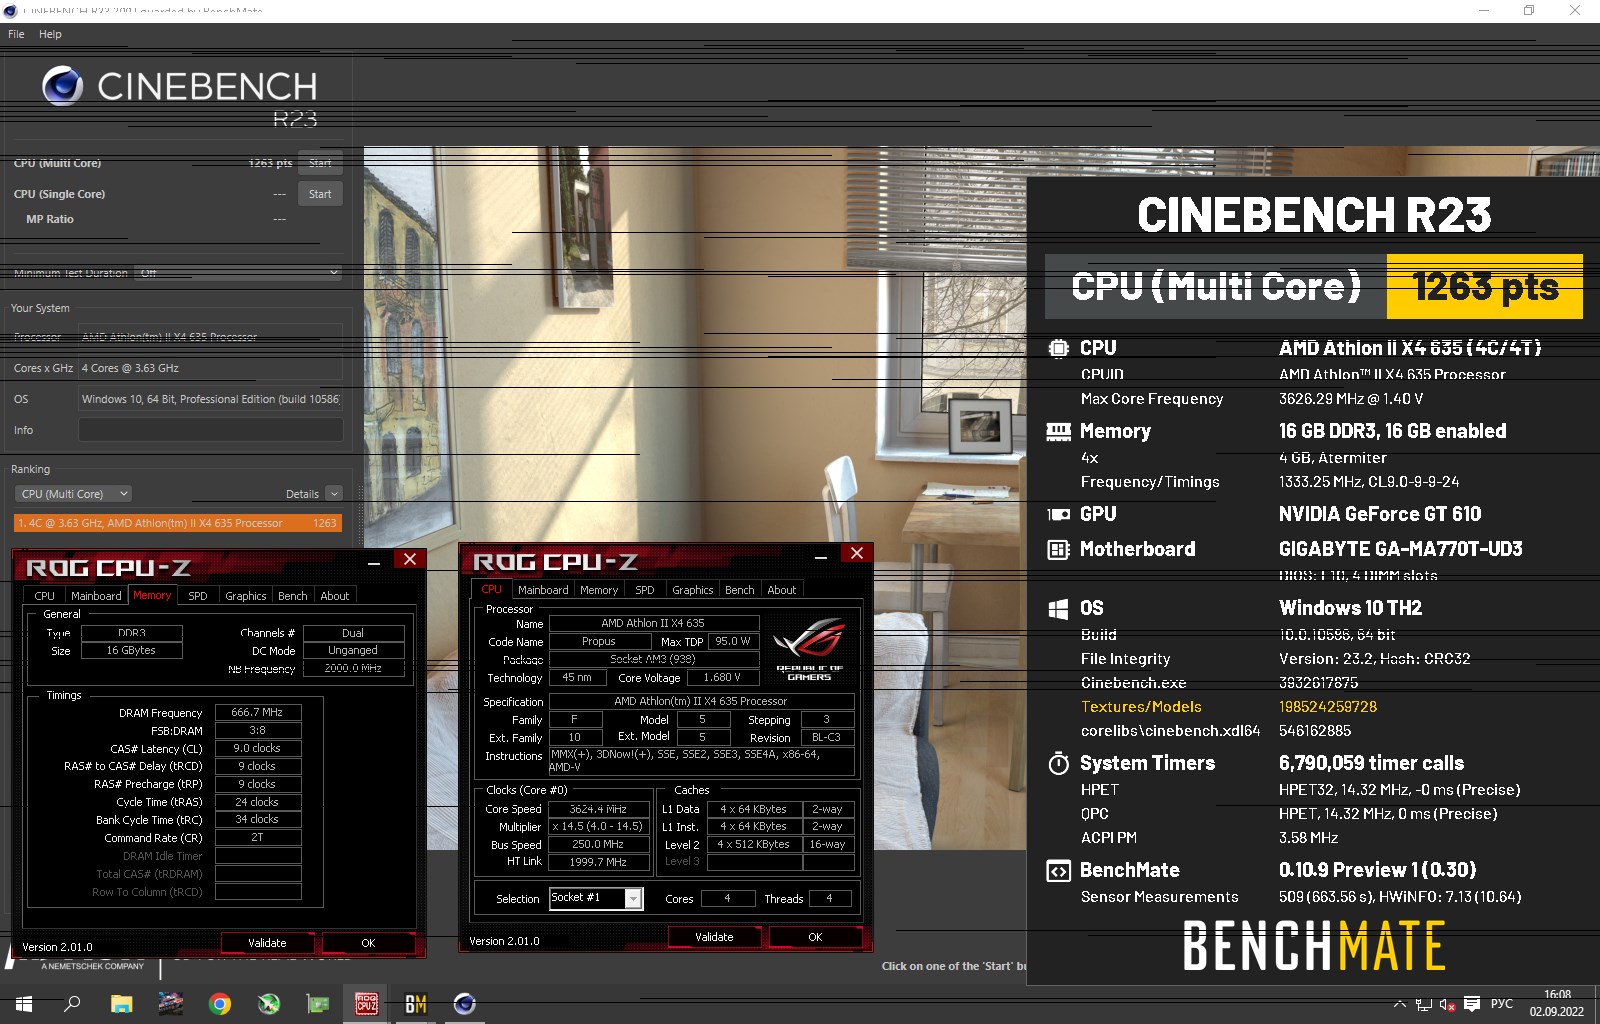Open ROG CPU-Z taskbar icon
This screenshot has height=1024, width=1600.
tap(367, 1004)
